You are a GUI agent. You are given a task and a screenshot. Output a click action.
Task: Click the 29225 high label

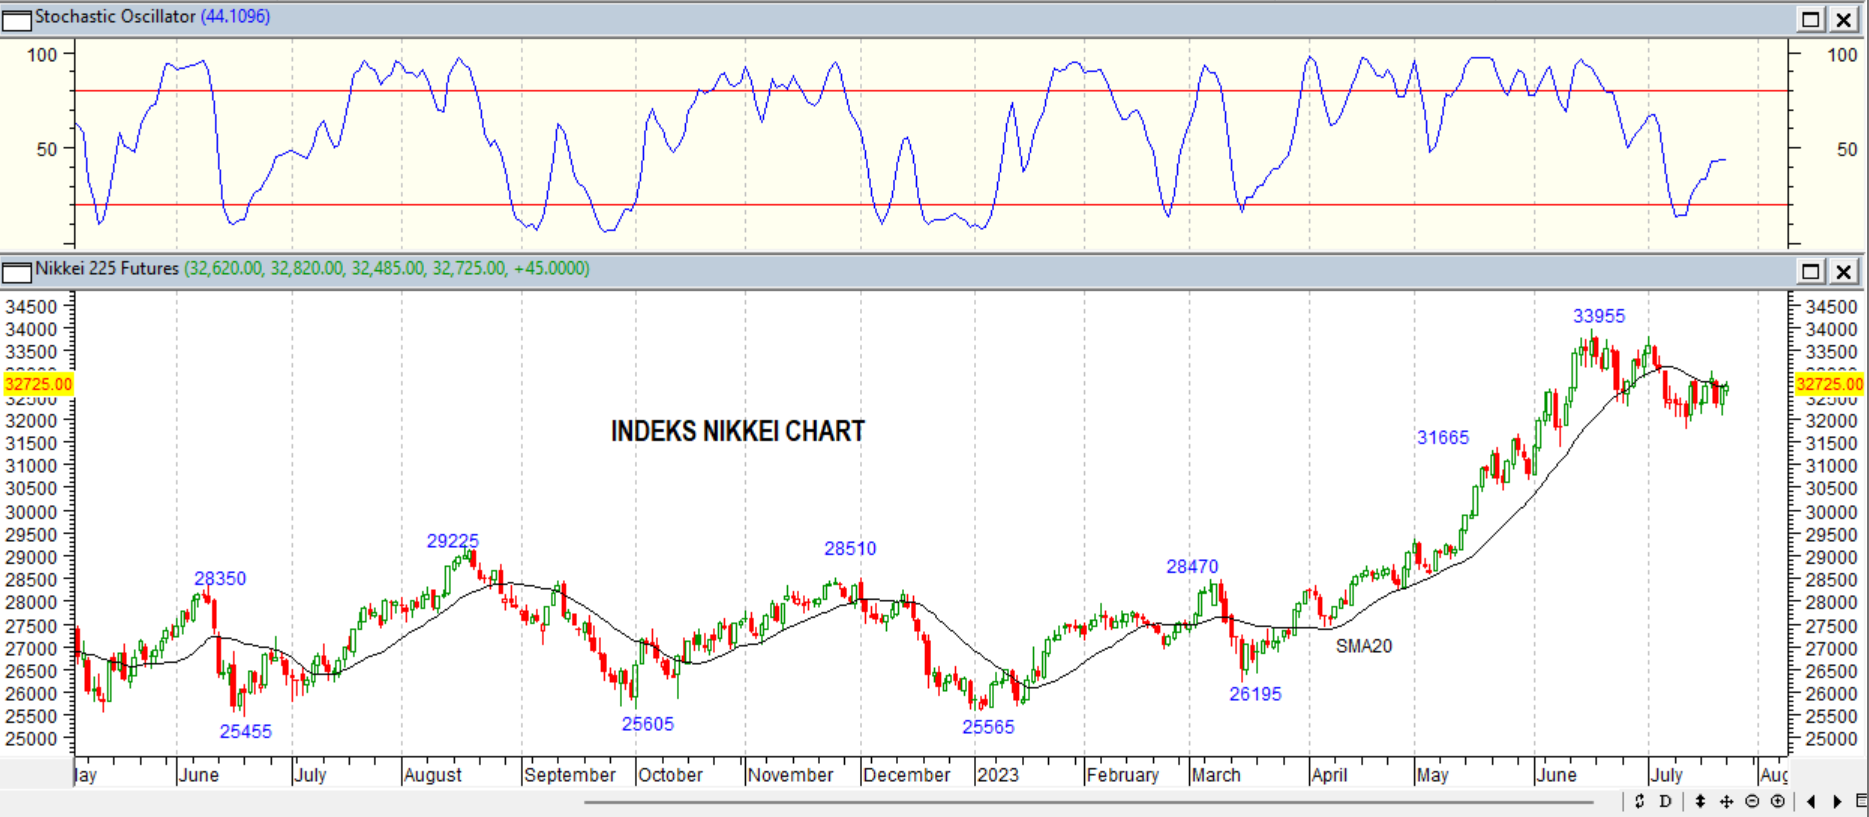pyautogui.click(x=453, y=541)
